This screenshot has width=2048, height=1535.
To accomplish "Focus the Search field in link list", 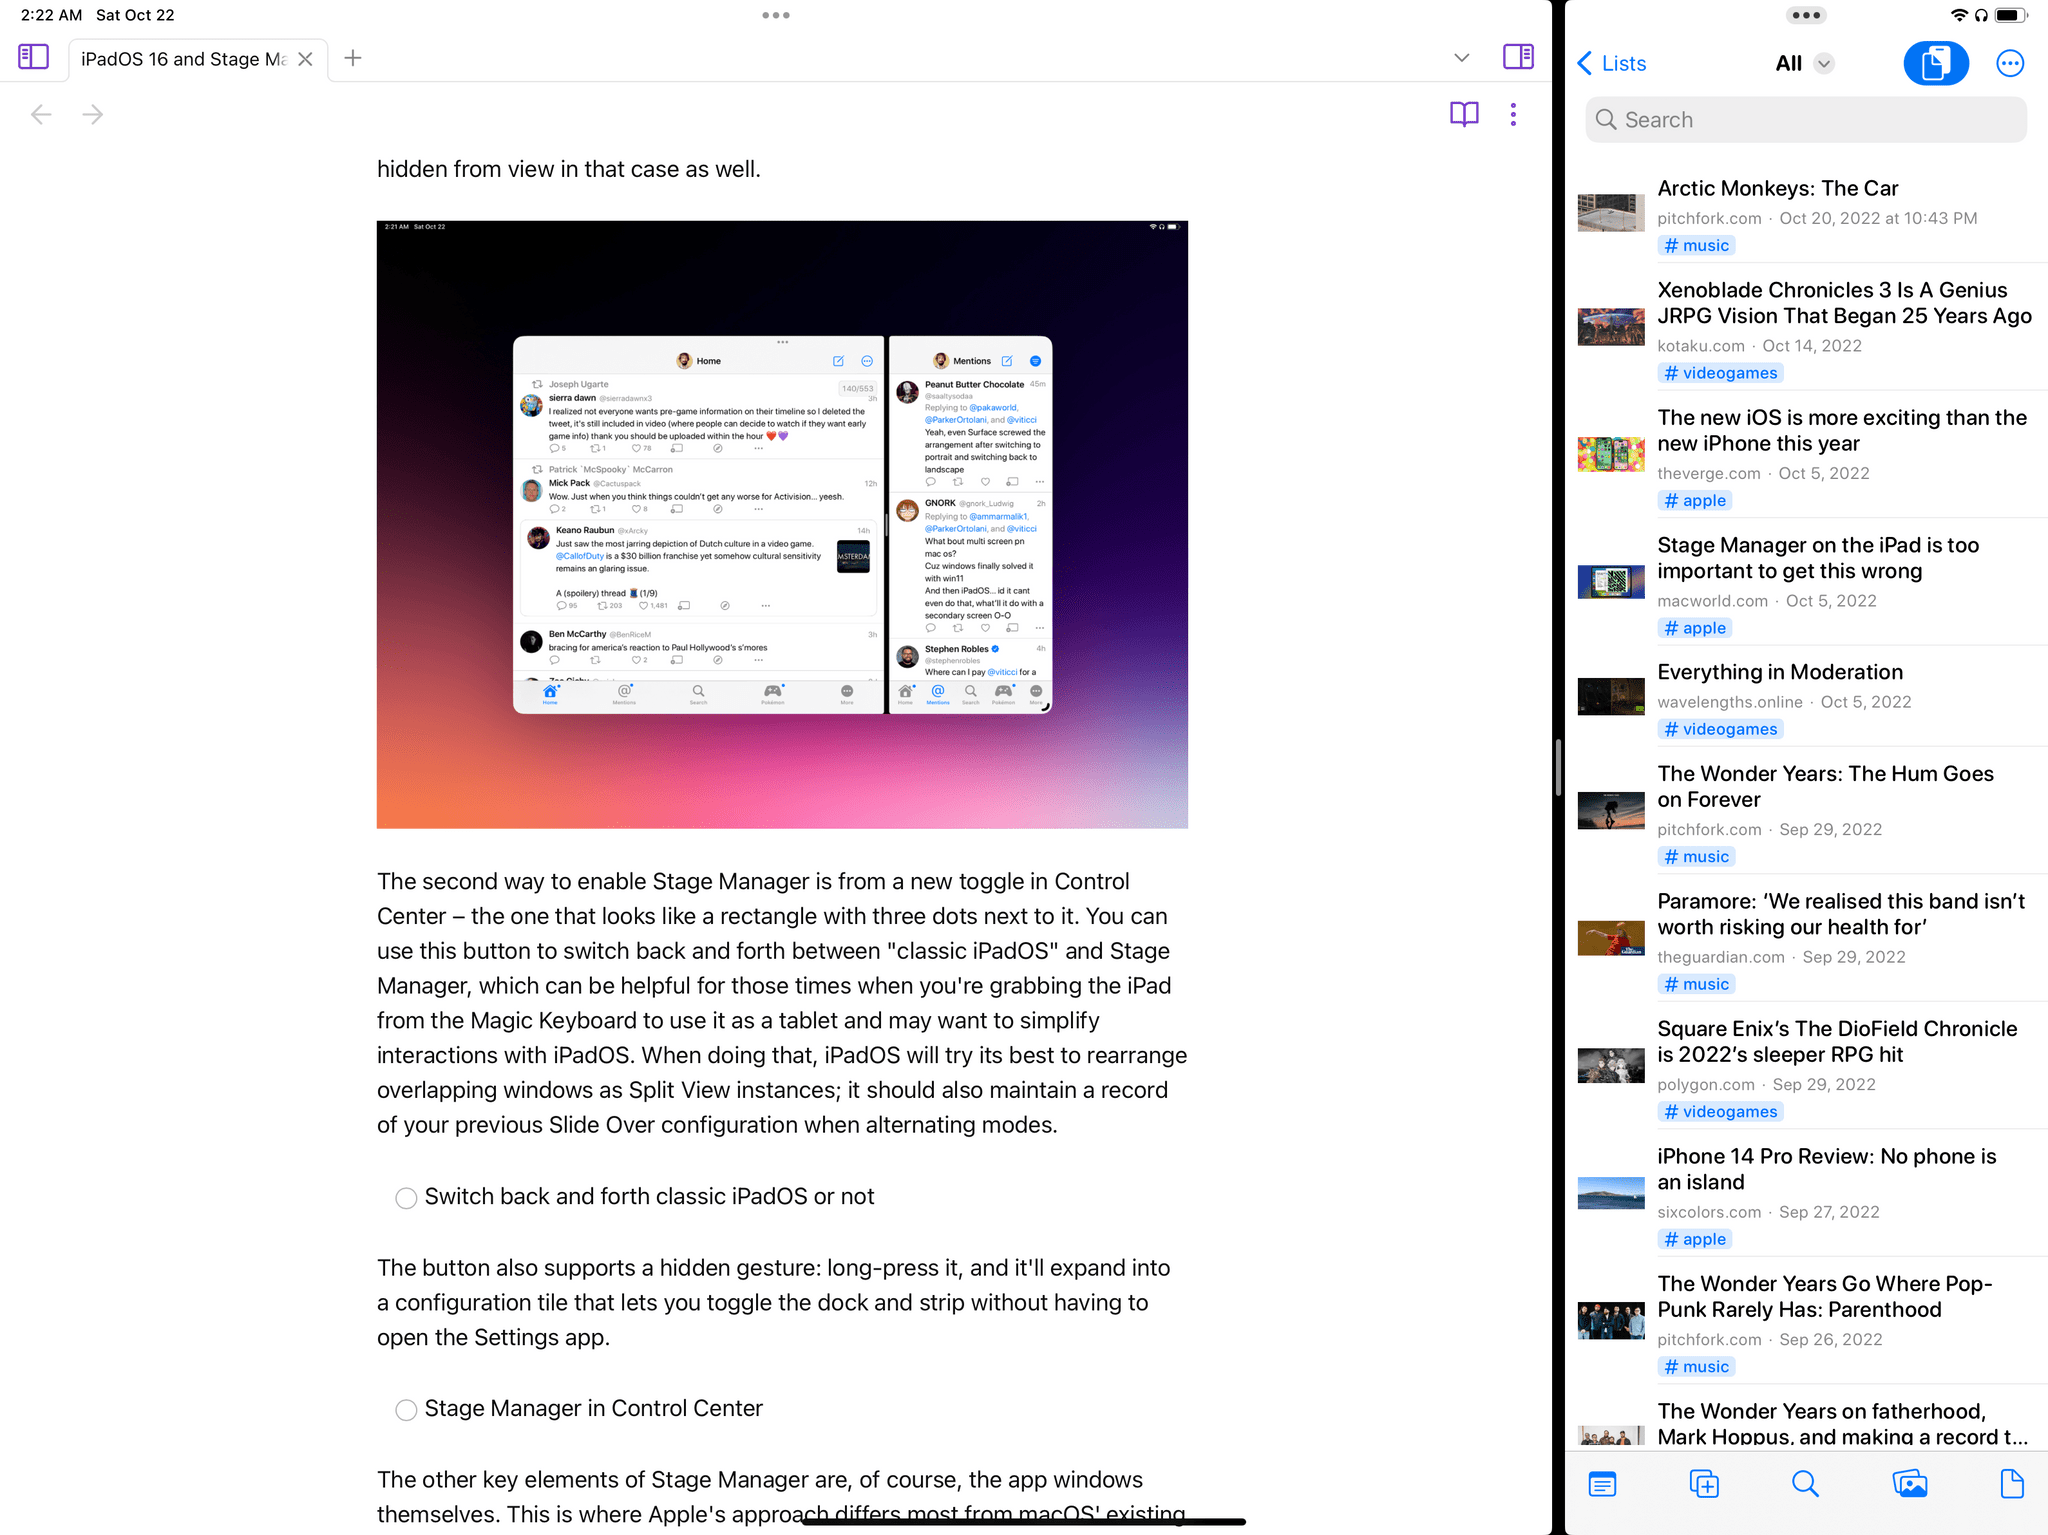I will tap(1805, 120).
